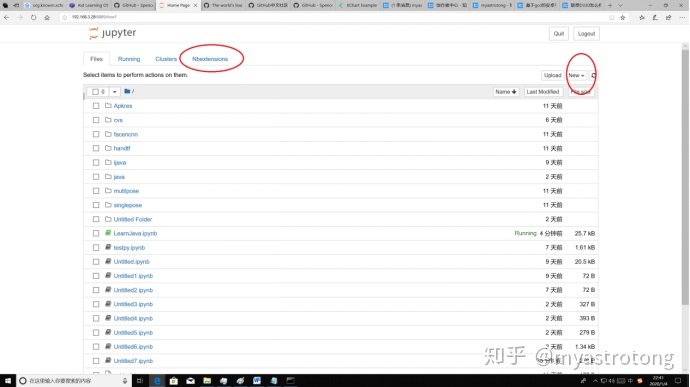
Task: Open File Explorer from taskbar
Action: [207, 380]
